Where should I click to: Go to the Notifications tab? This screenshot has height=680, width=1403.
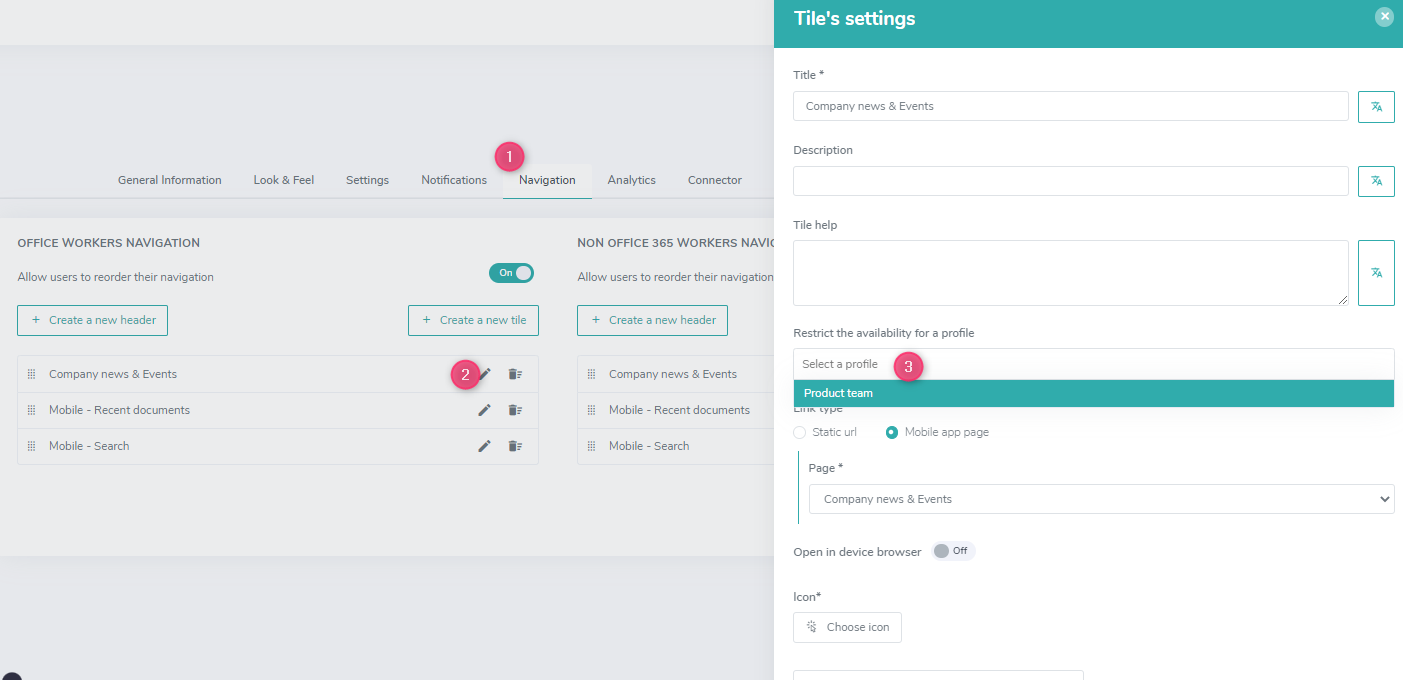[x=454, y=180]
